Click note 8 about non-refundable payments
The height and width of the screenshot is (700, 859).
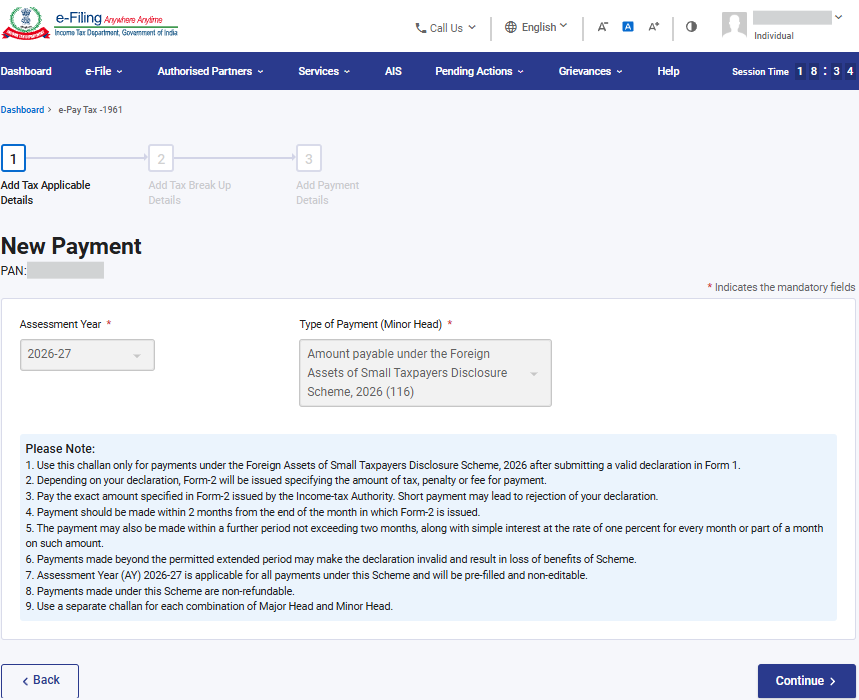[x=160, y=591]
